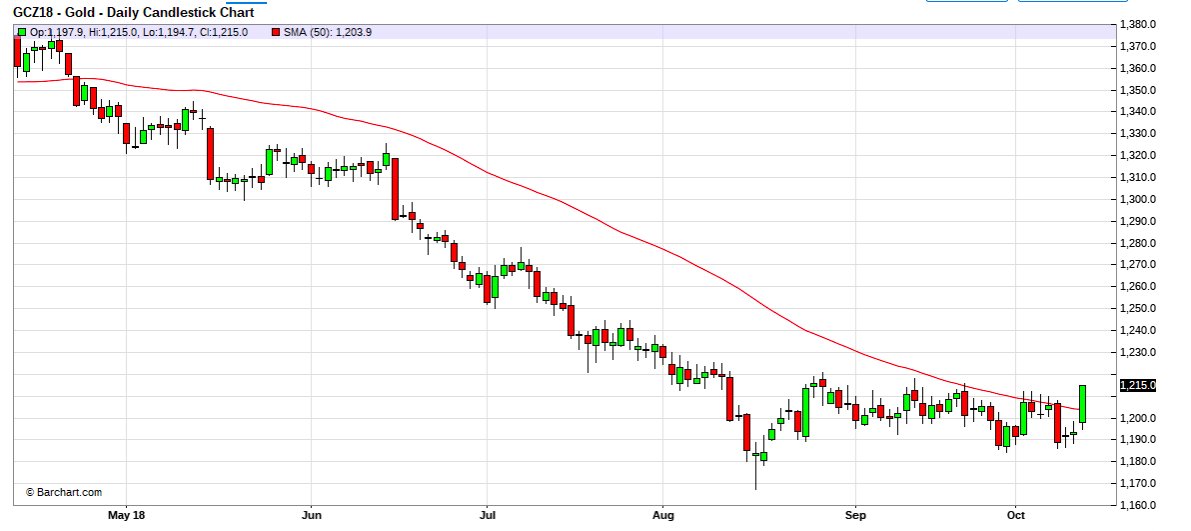Image resolution: width=1191 pixels, height=531 pixels.
Task: Click the SMA (50): 1,203.9 legend label
Action: click(327, 33)
